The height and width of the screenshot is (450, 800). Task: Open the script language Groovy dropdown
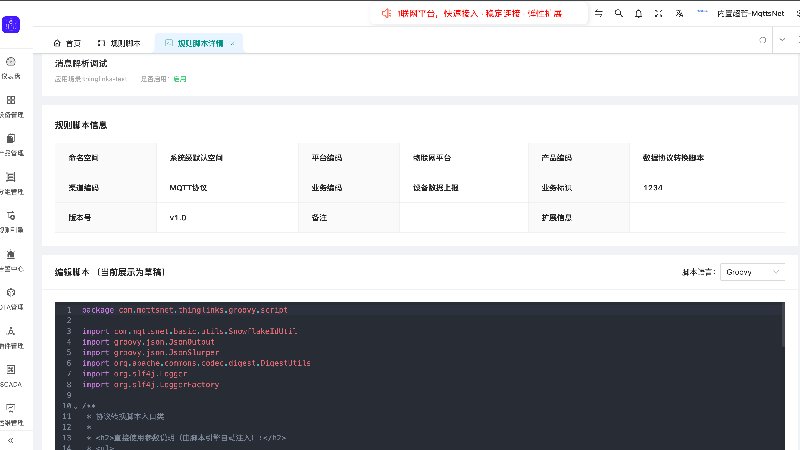click(x=753, y=272)
